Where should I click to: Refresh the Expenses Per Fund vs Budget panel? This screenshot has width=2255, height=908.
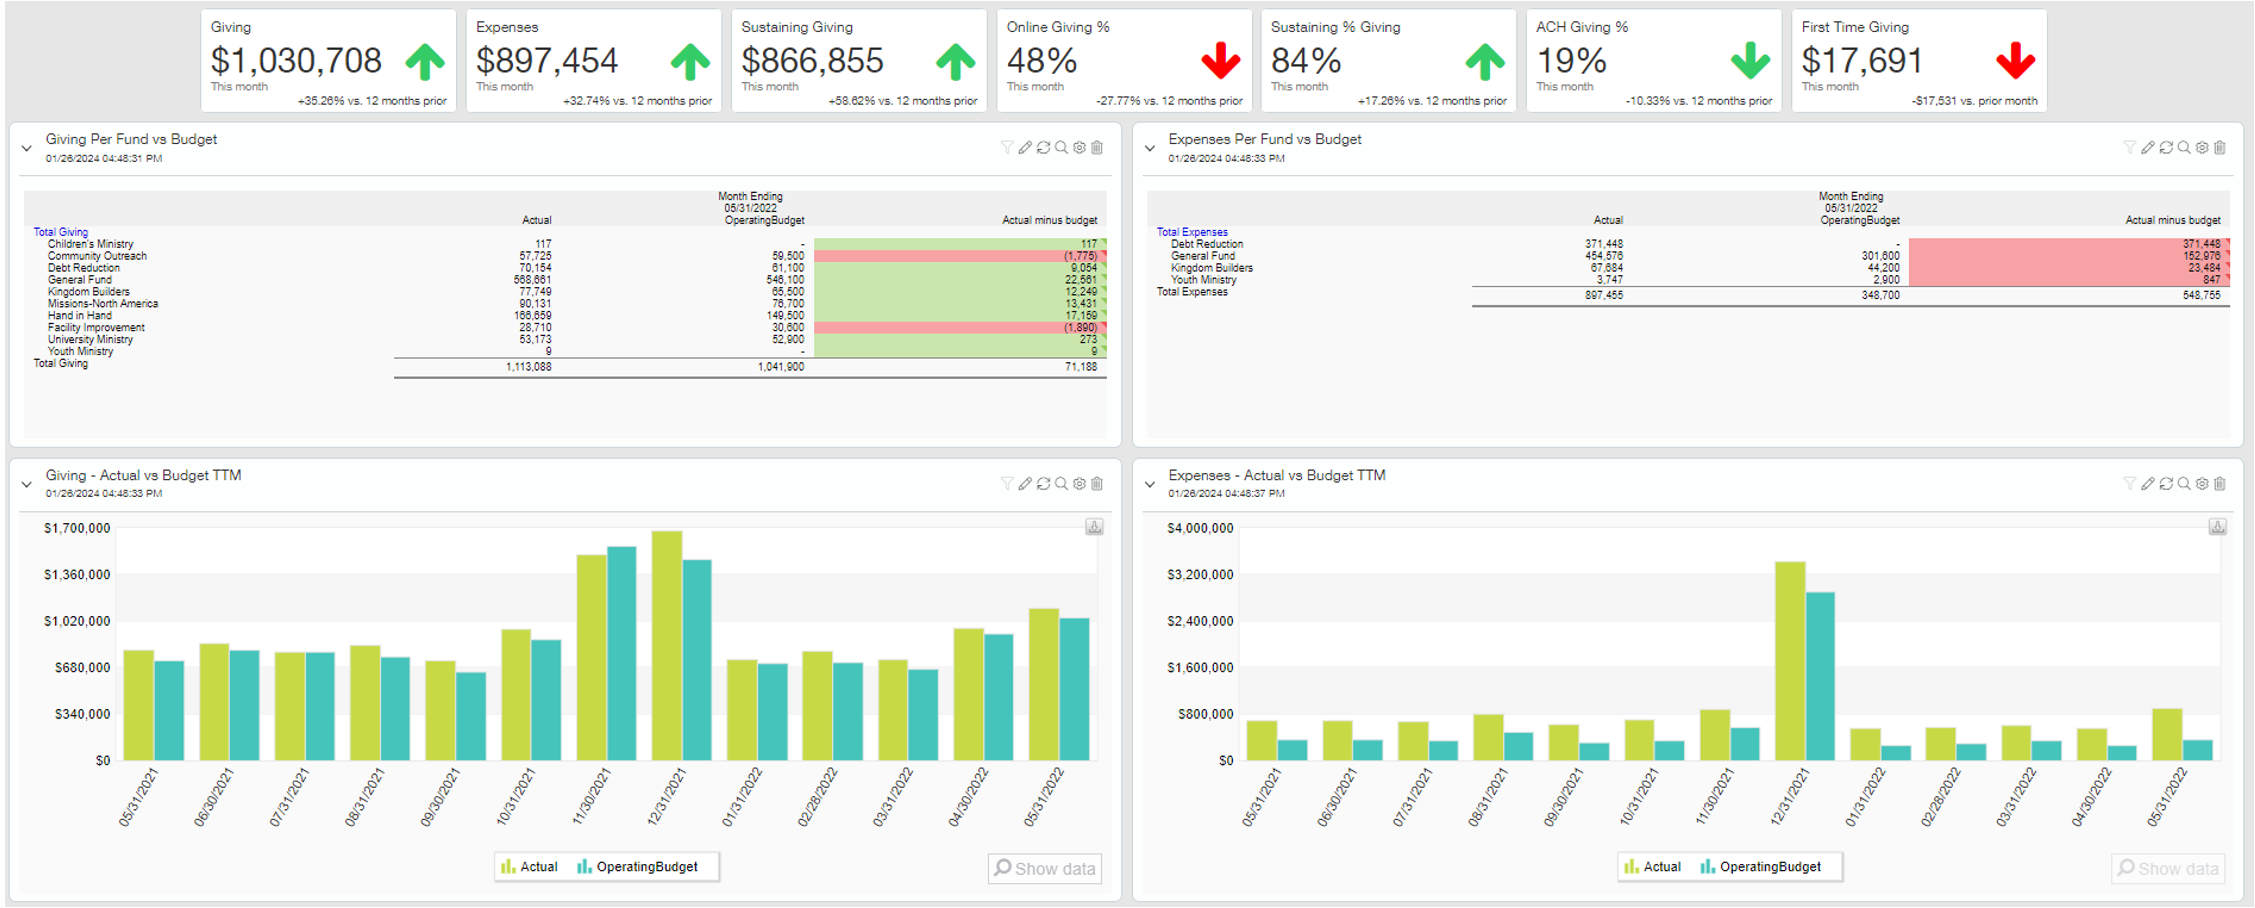(x=2166, y=148)
